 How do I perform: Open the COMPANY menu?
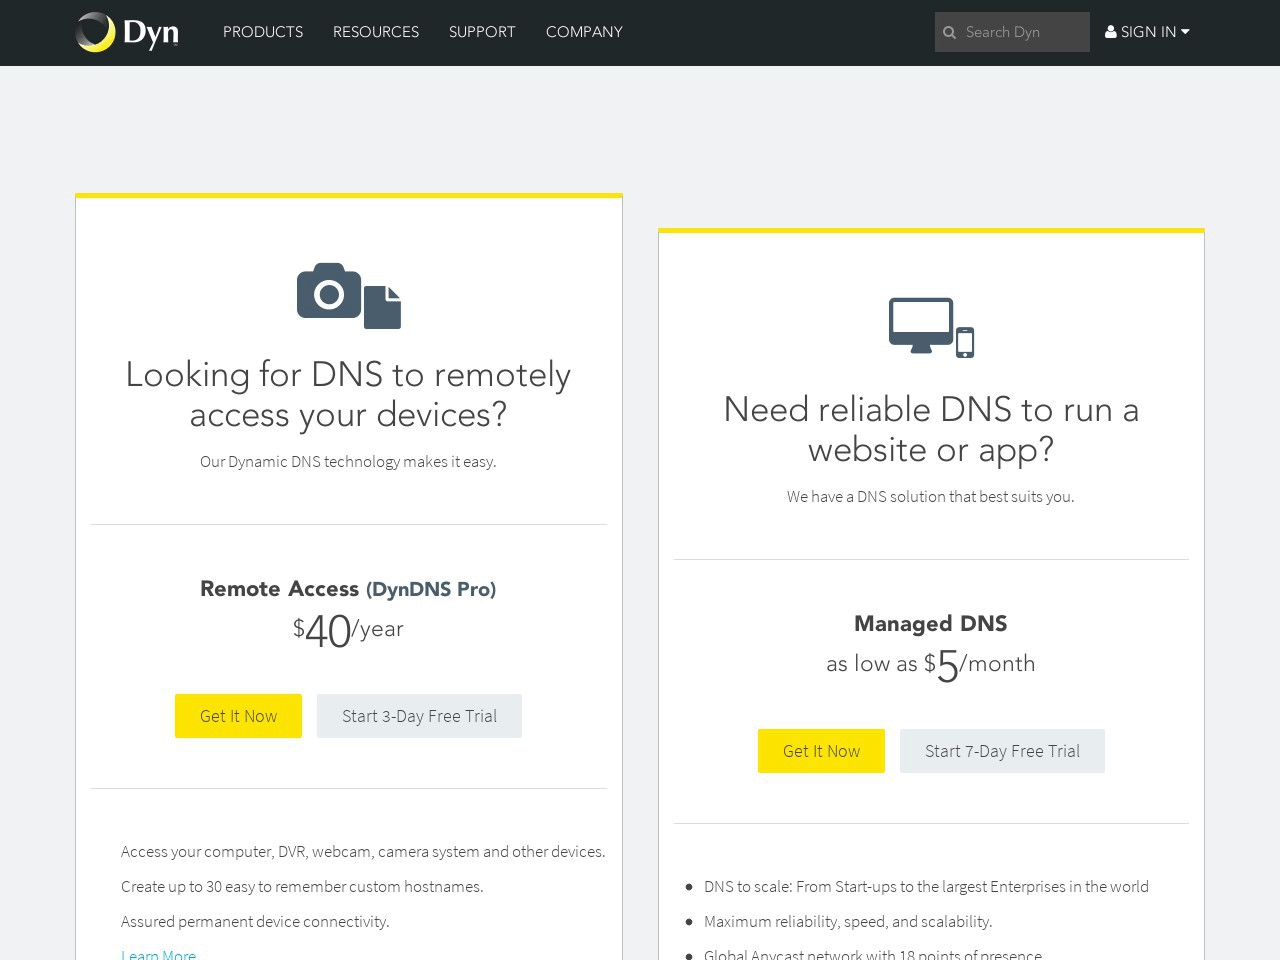584,32
